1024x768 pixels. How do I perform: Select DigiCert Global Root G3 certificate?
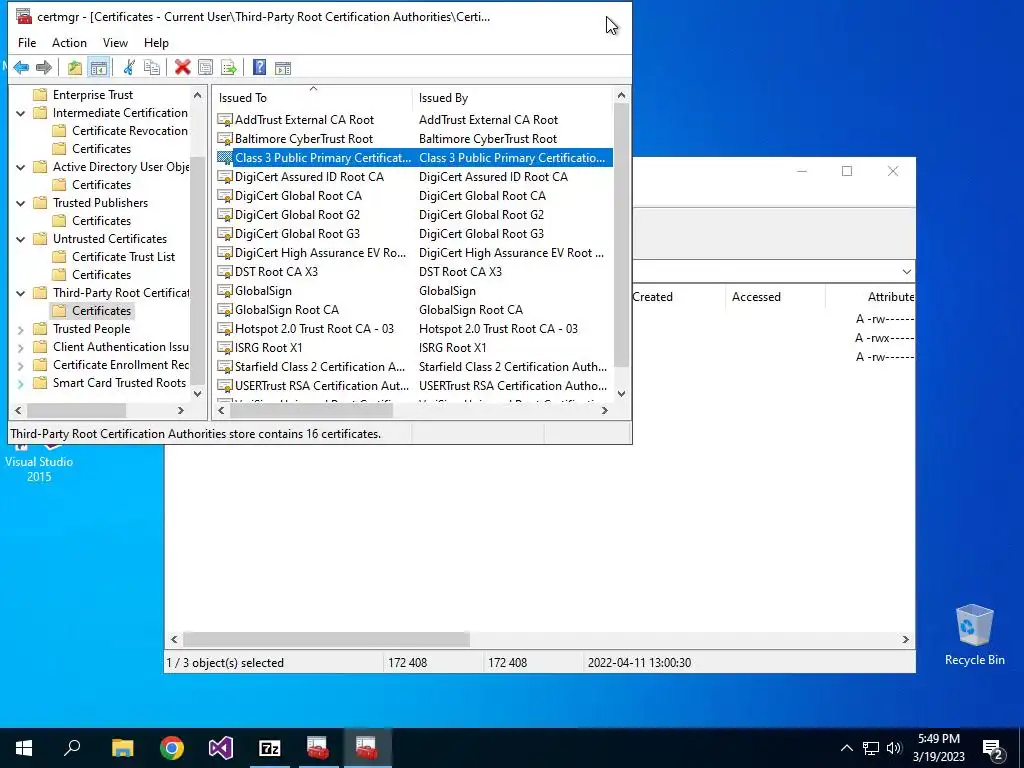[414, 233]
